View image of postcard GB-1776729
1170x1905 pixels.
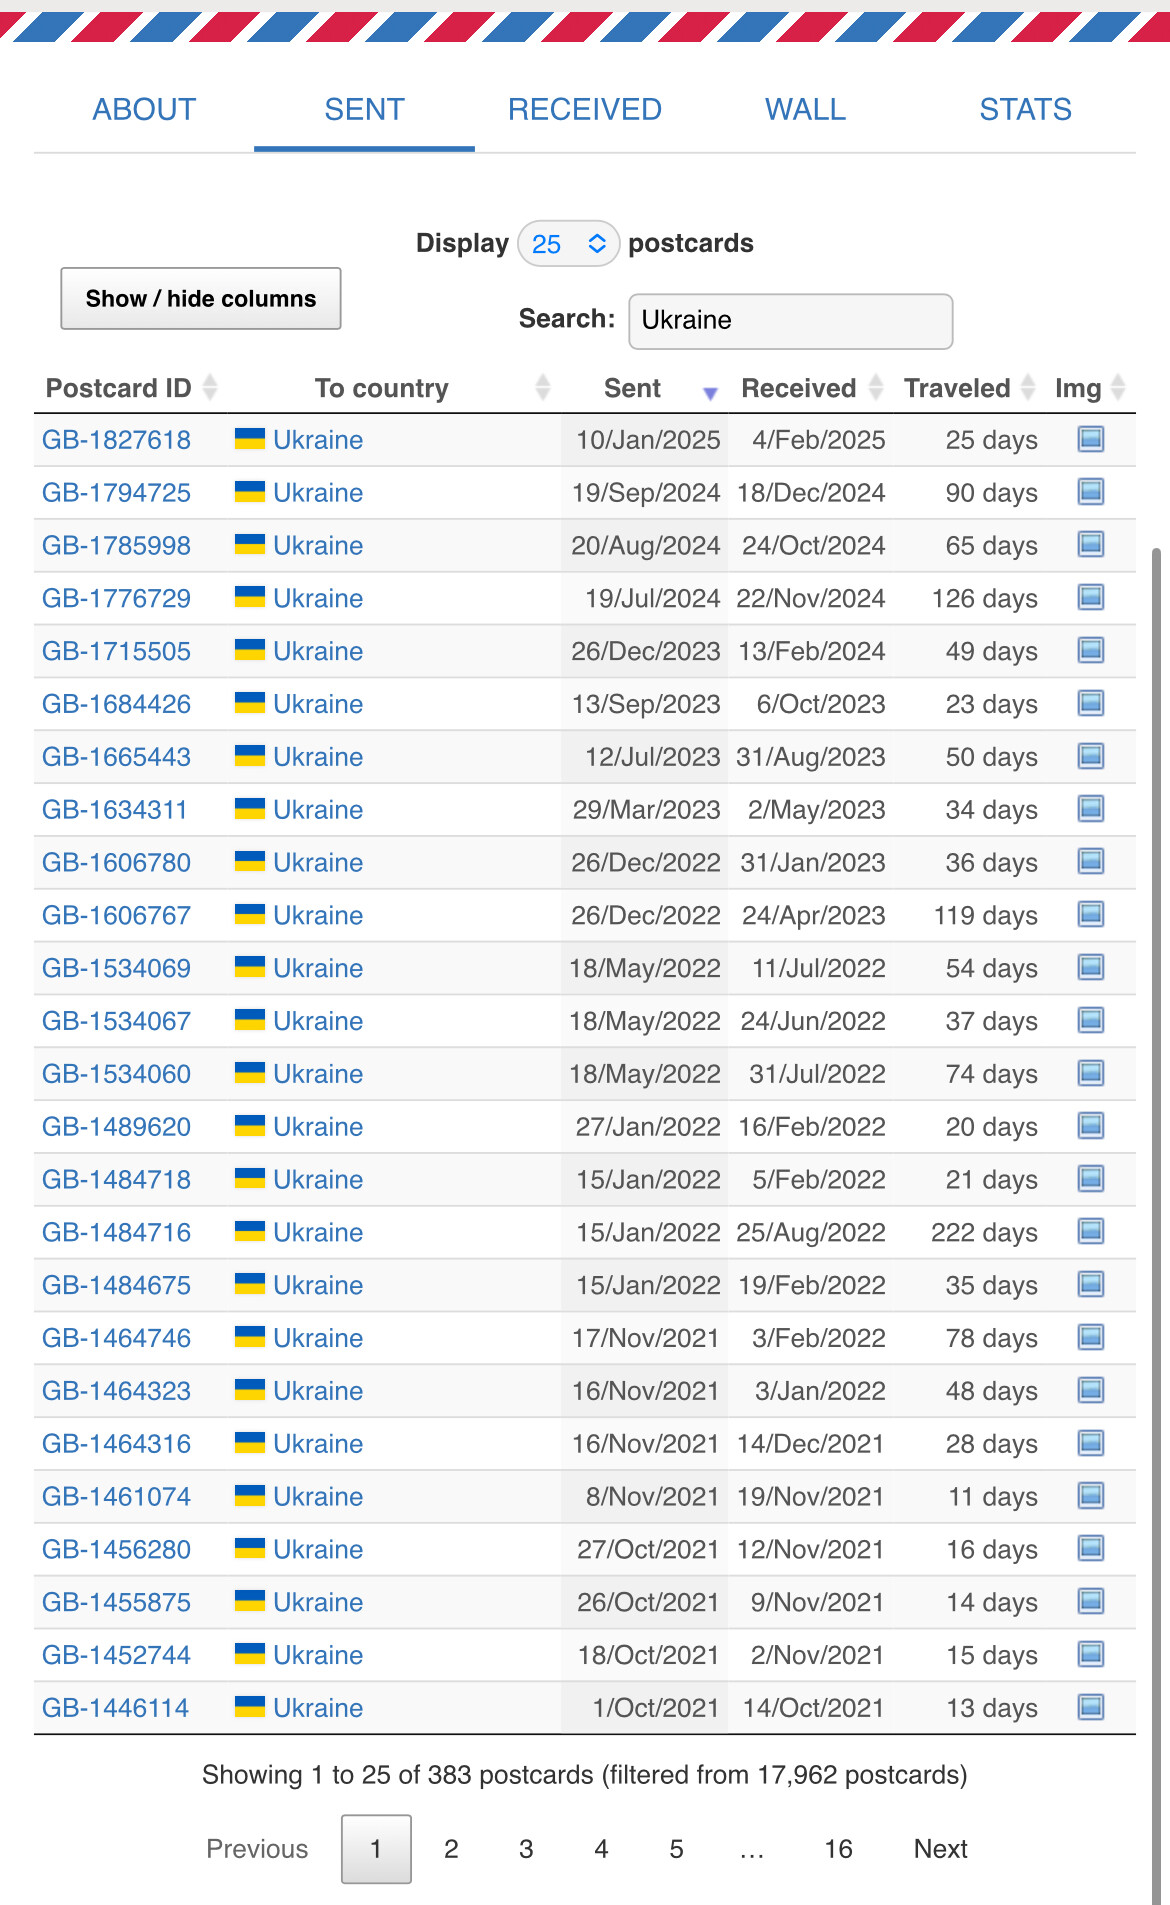tap(1090, 598)
